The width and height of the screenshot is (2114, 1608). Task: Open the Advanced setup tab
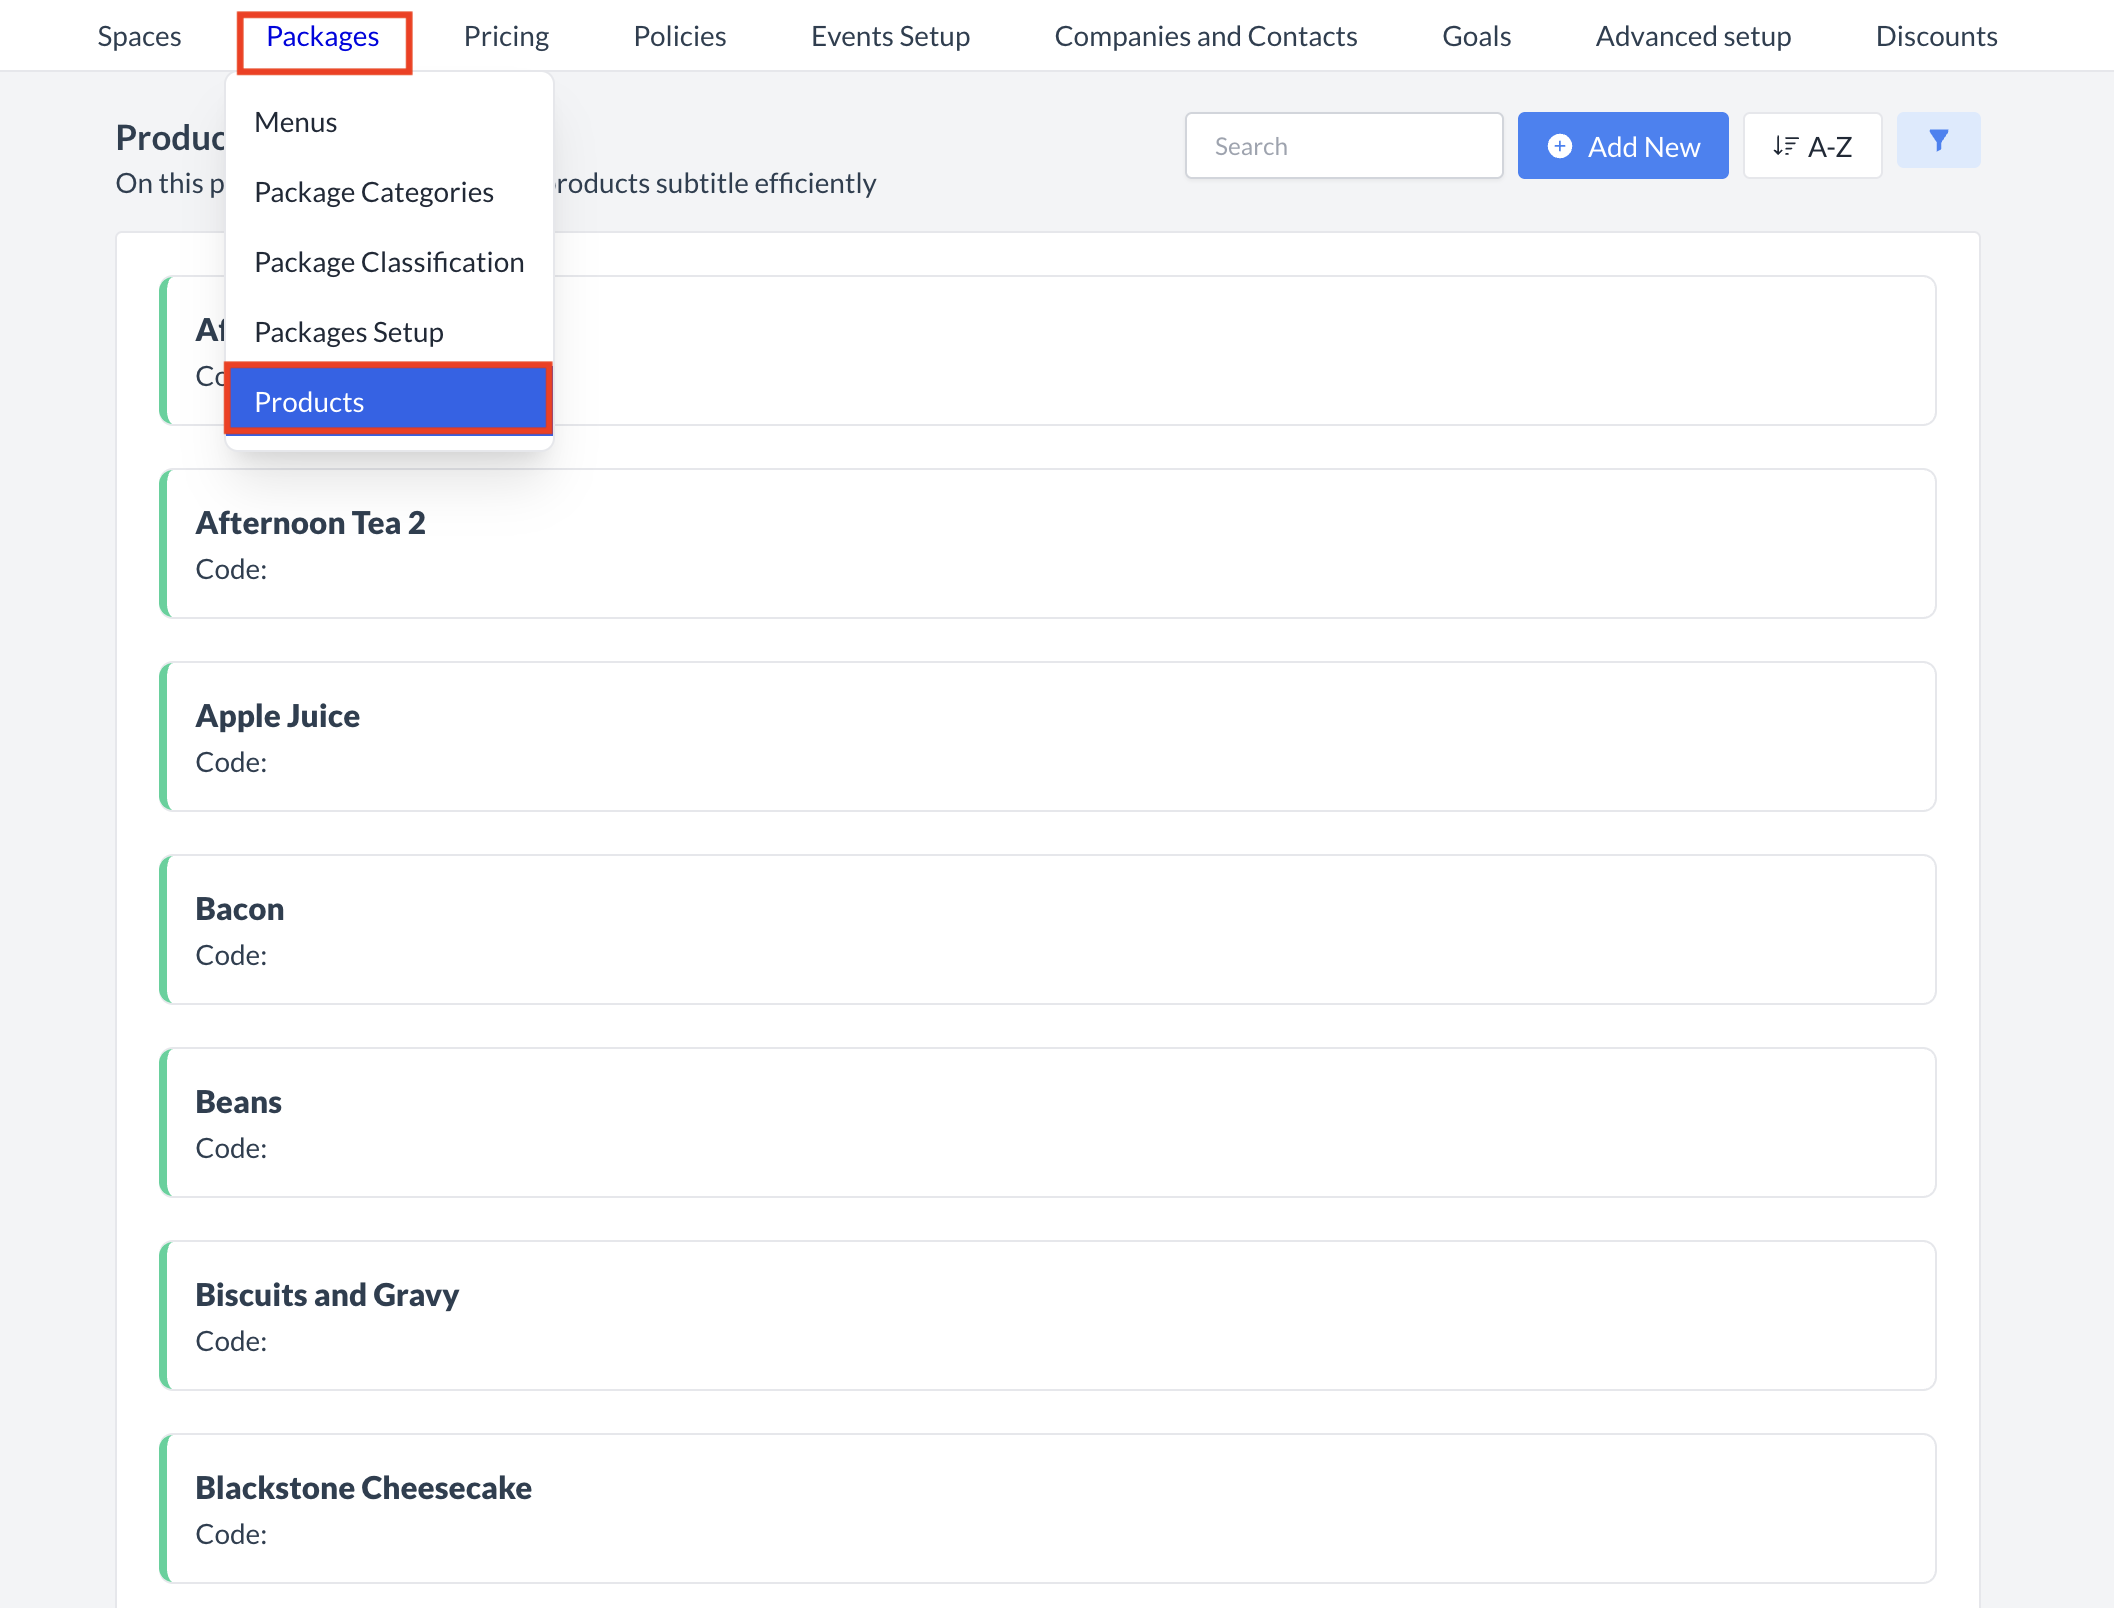1693,37
